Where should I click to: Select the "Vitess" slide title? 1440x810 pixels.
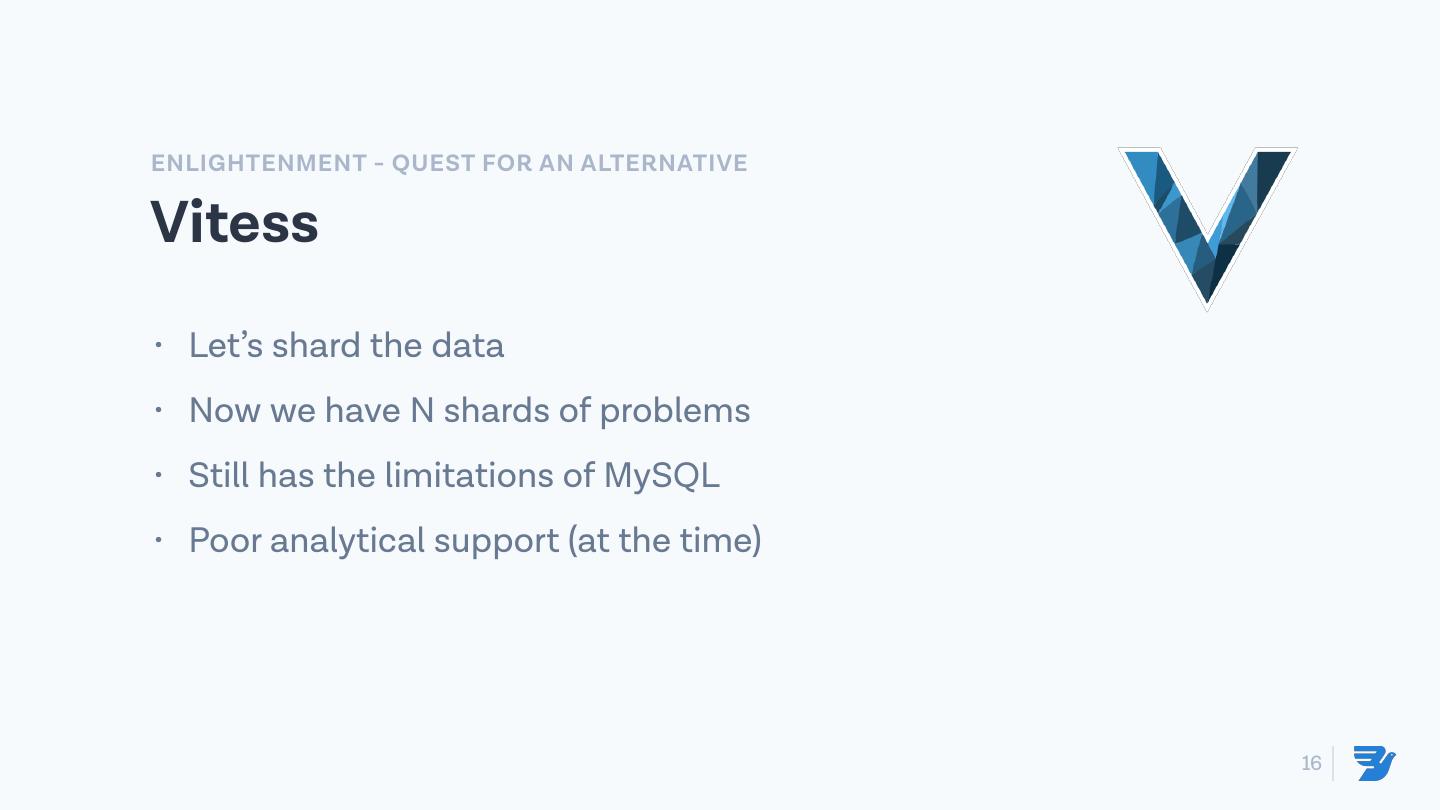point(235,222)
